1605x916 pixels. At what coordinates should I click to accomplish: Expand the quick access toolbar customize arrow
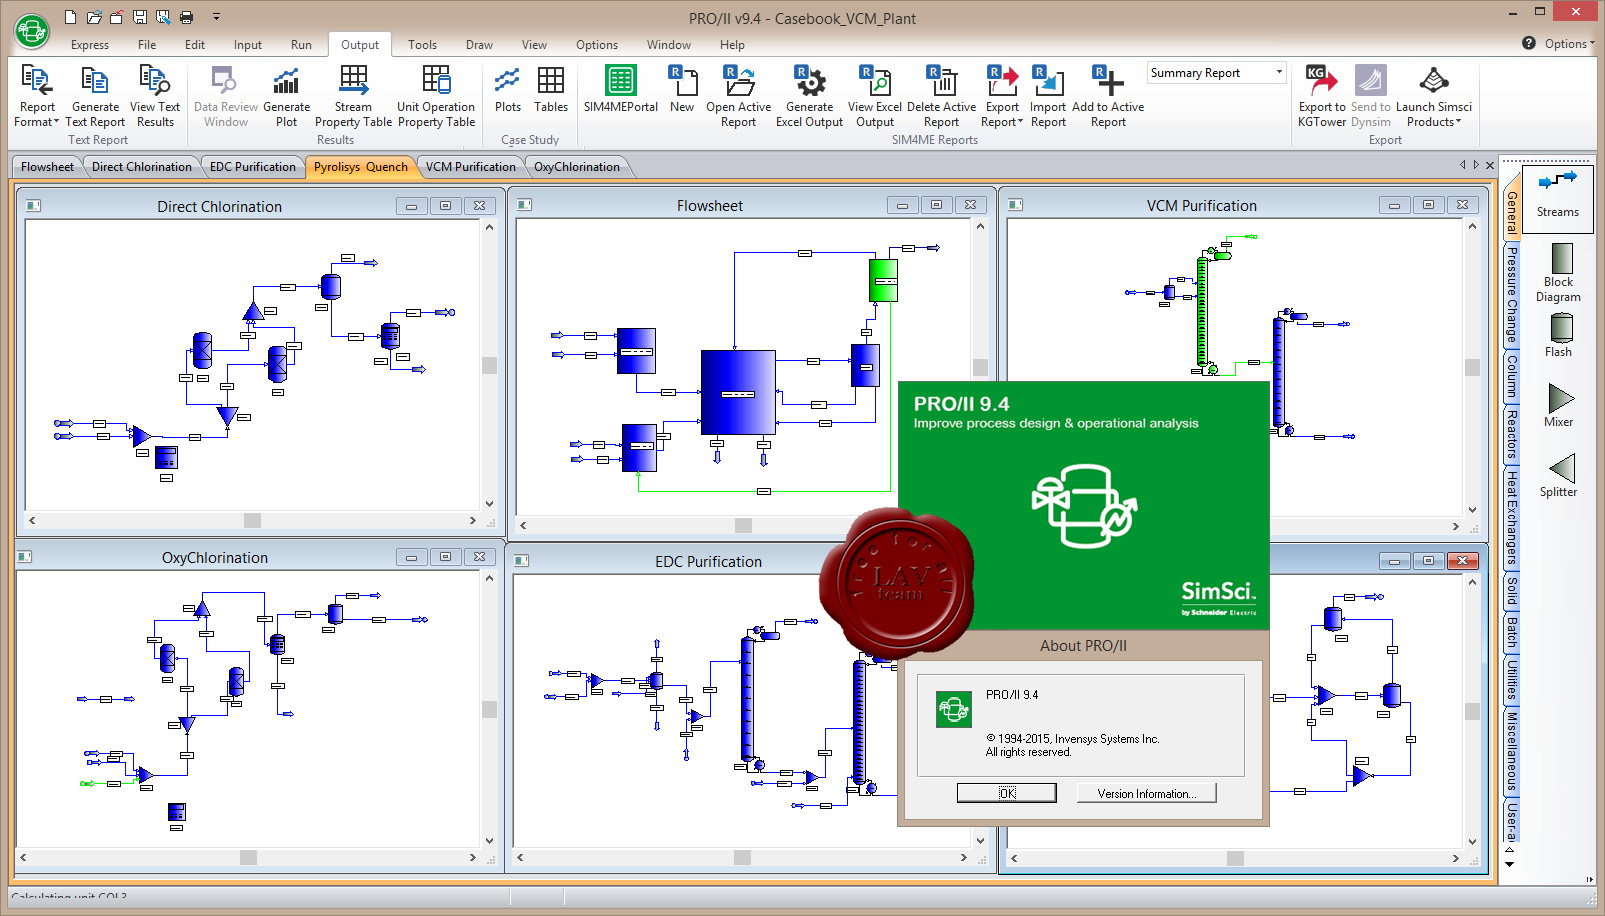tap(216, 17)
